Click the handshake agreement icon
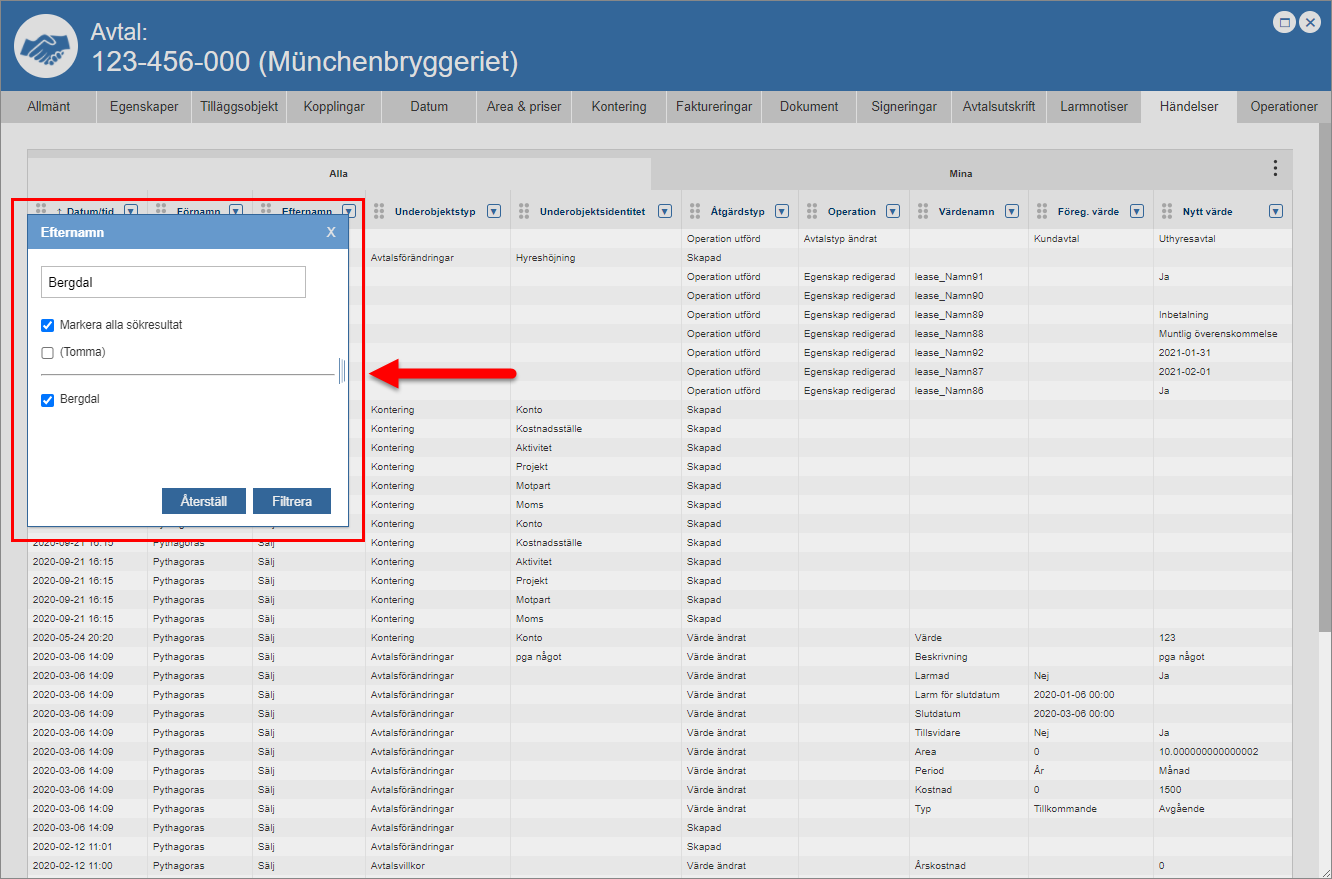Viewport: 1332px width, 879px height. [46, 46]
